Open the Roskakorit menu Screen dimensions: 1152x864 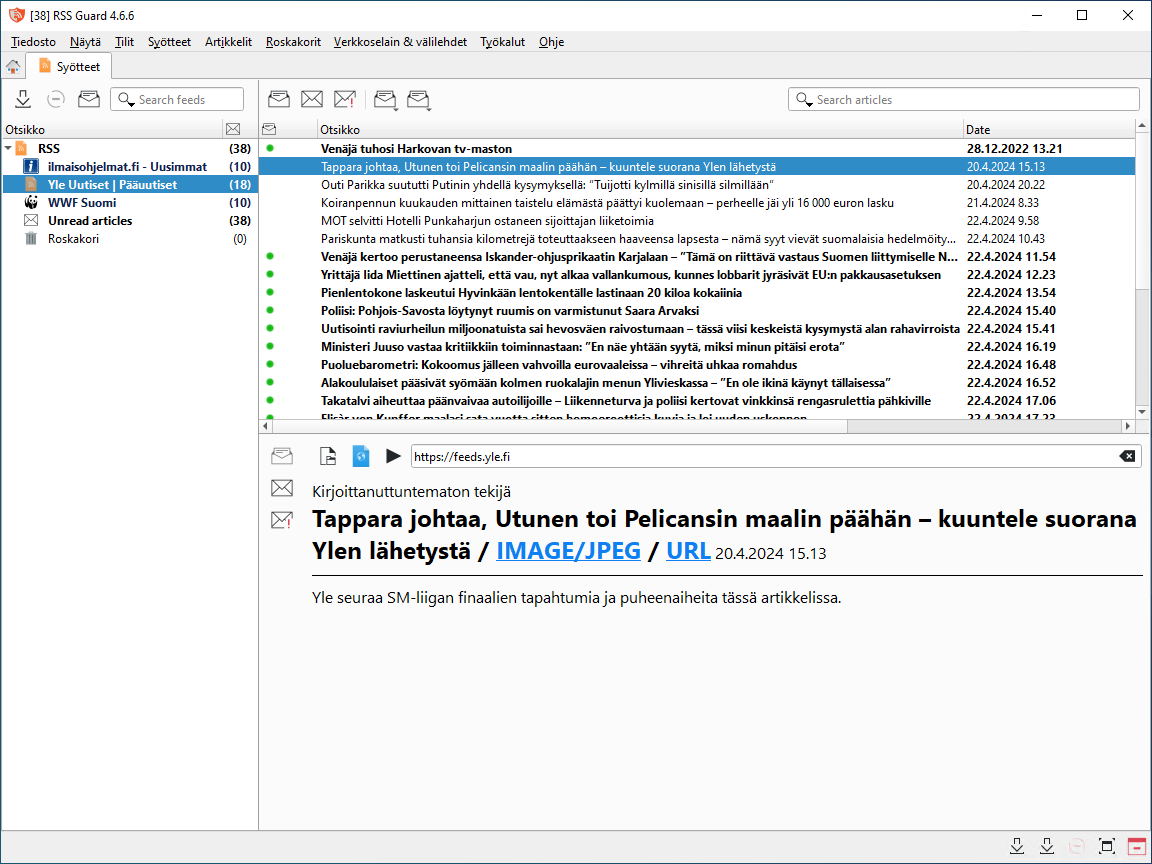(293, 42)
